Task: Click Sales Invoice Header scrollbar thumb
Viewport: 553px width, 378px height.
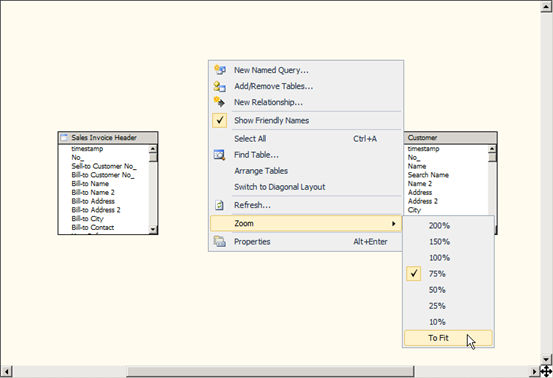Action: coord(153,157)
